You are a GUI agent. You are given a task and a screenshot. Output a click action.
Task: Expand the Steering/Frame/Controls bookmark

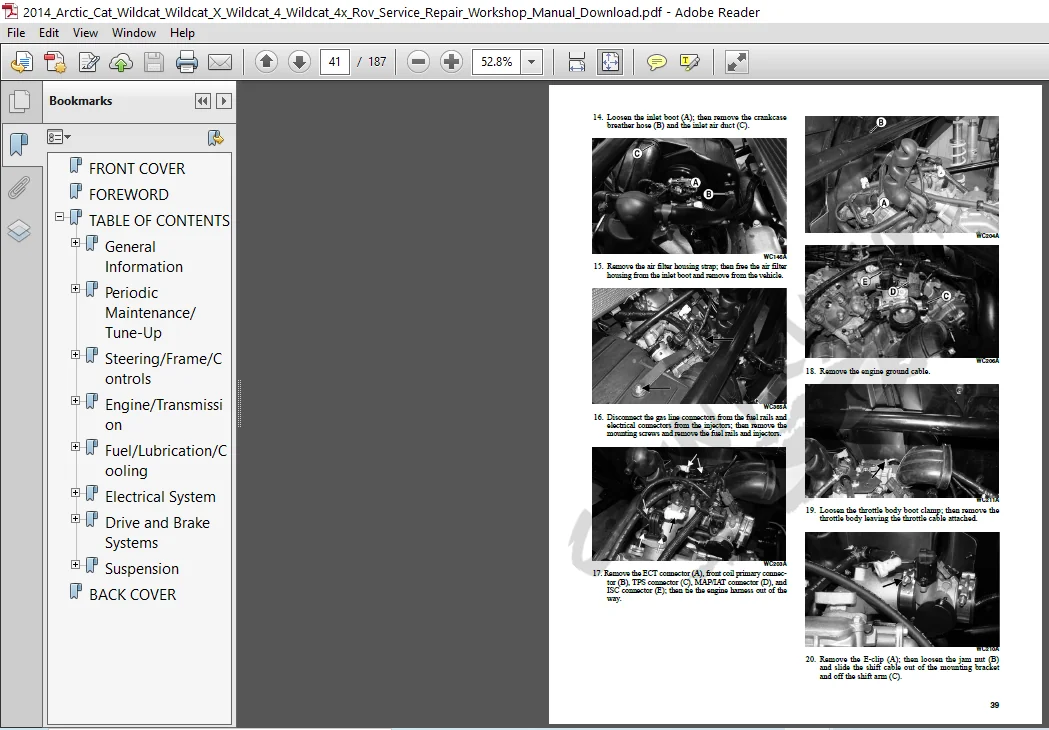76,355
